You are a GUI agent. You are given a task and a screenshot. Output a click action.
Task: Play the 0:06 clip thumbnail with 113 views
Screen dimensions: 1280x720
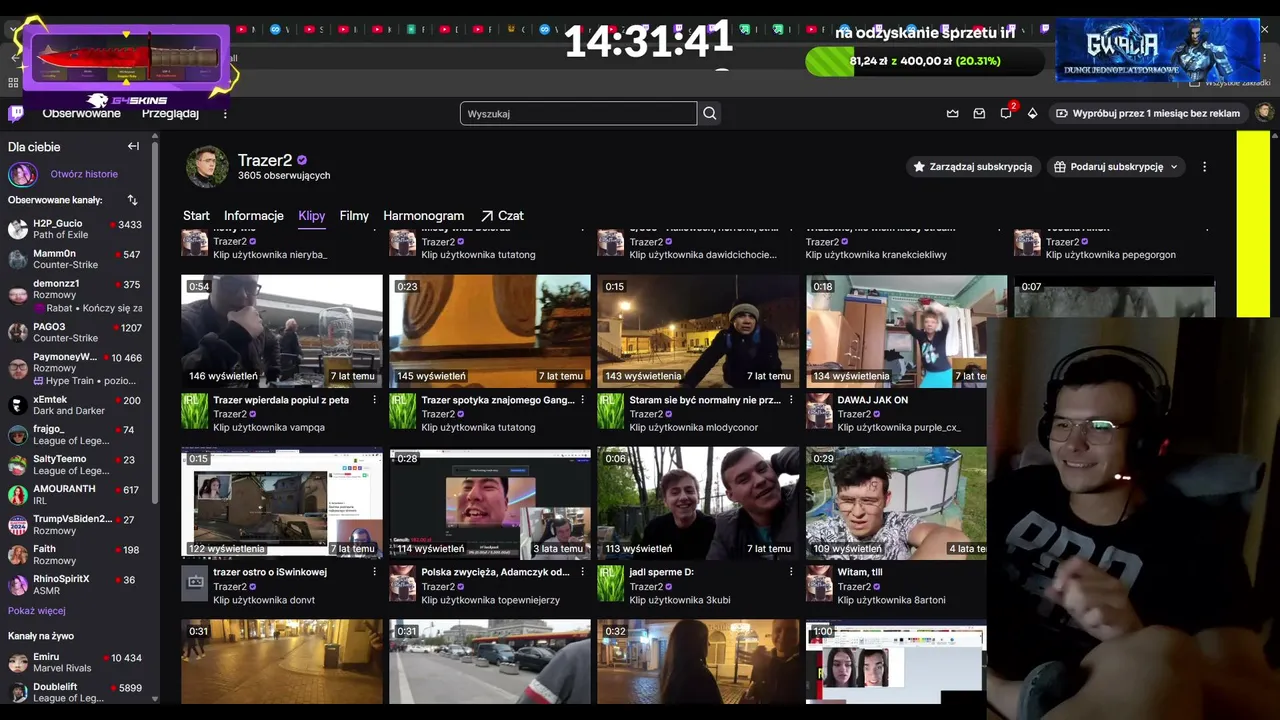tap(698, 504)
